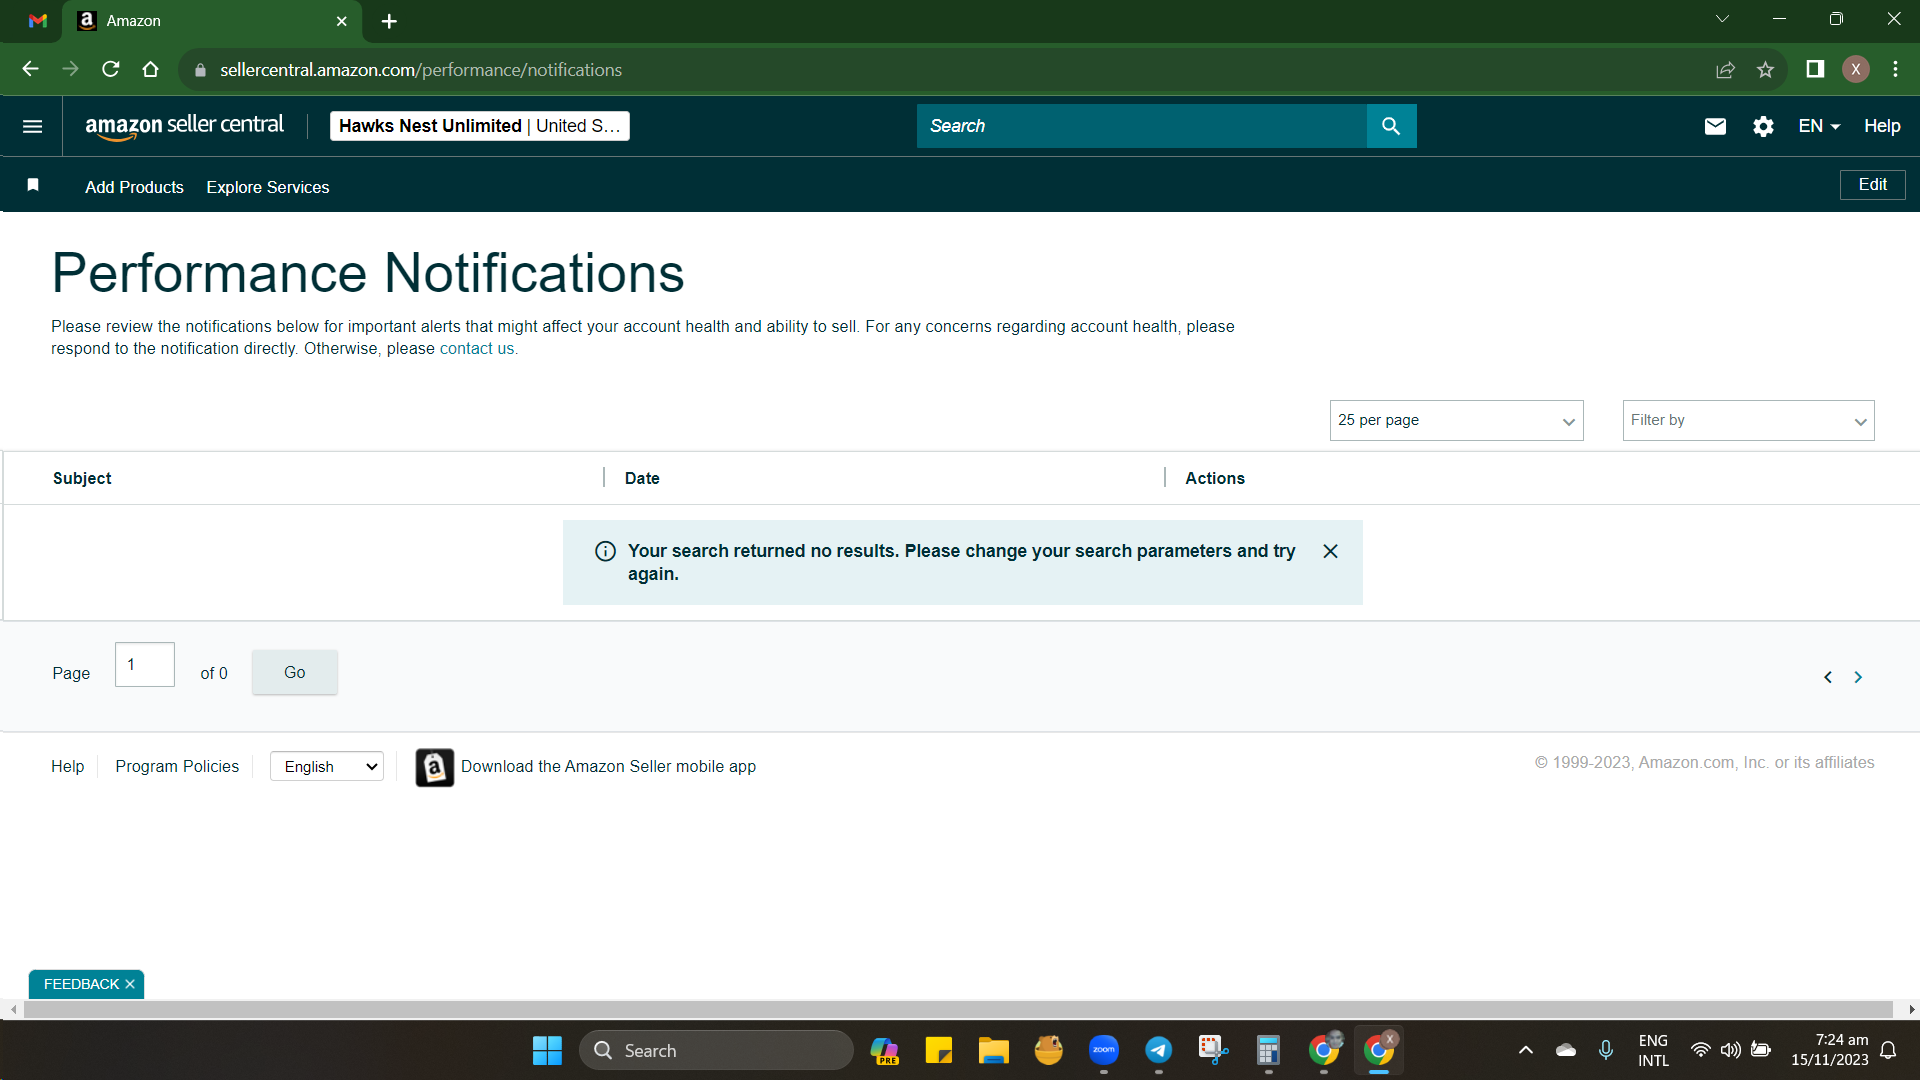1920x1080 pixels.
Task: Click browser forward arrow
Action: coord(70,69)
